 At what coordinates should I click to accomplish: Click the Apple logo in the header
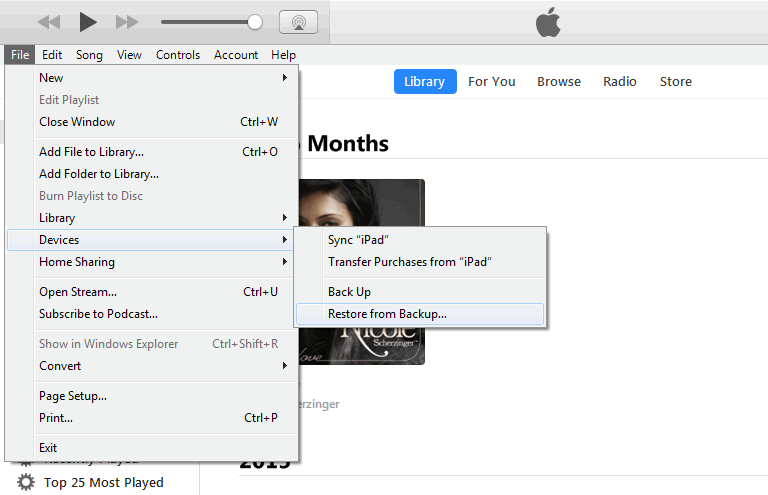[x=548, y=22]
